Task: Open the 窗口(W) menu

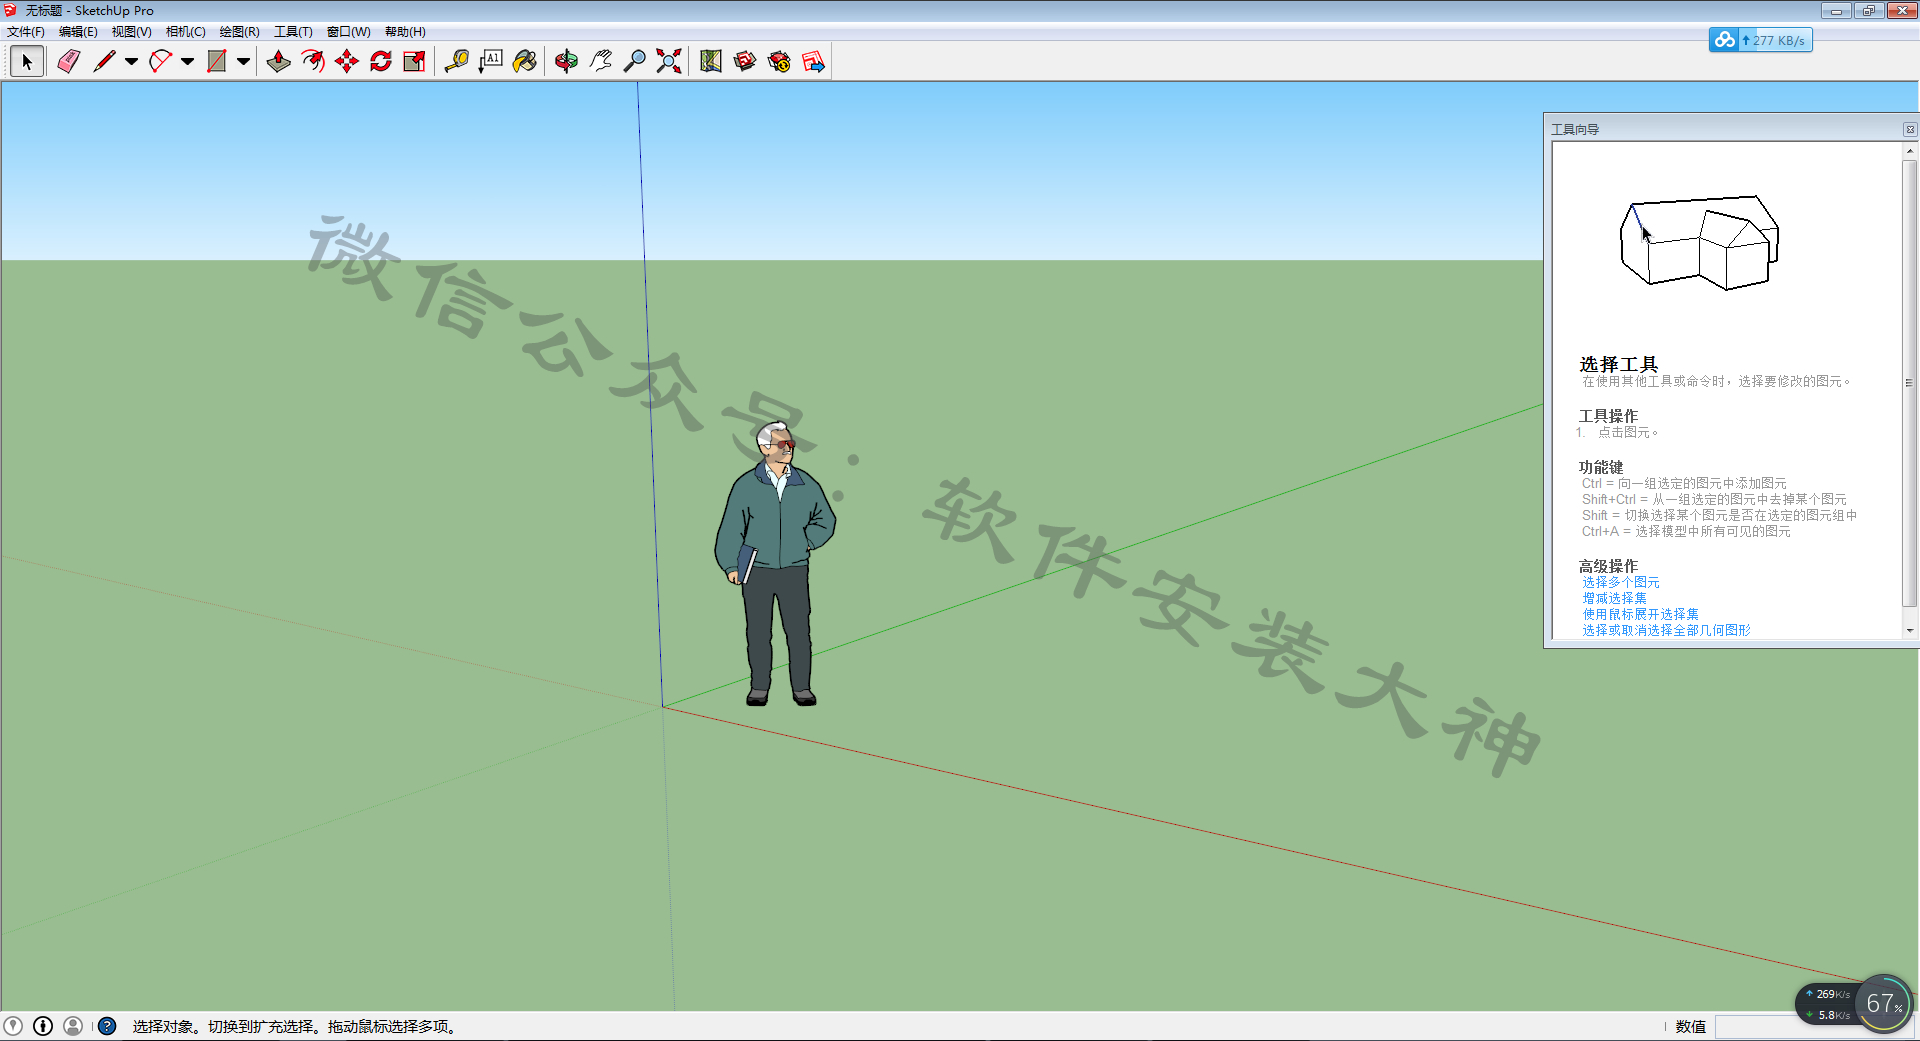Action: point(348,32)
